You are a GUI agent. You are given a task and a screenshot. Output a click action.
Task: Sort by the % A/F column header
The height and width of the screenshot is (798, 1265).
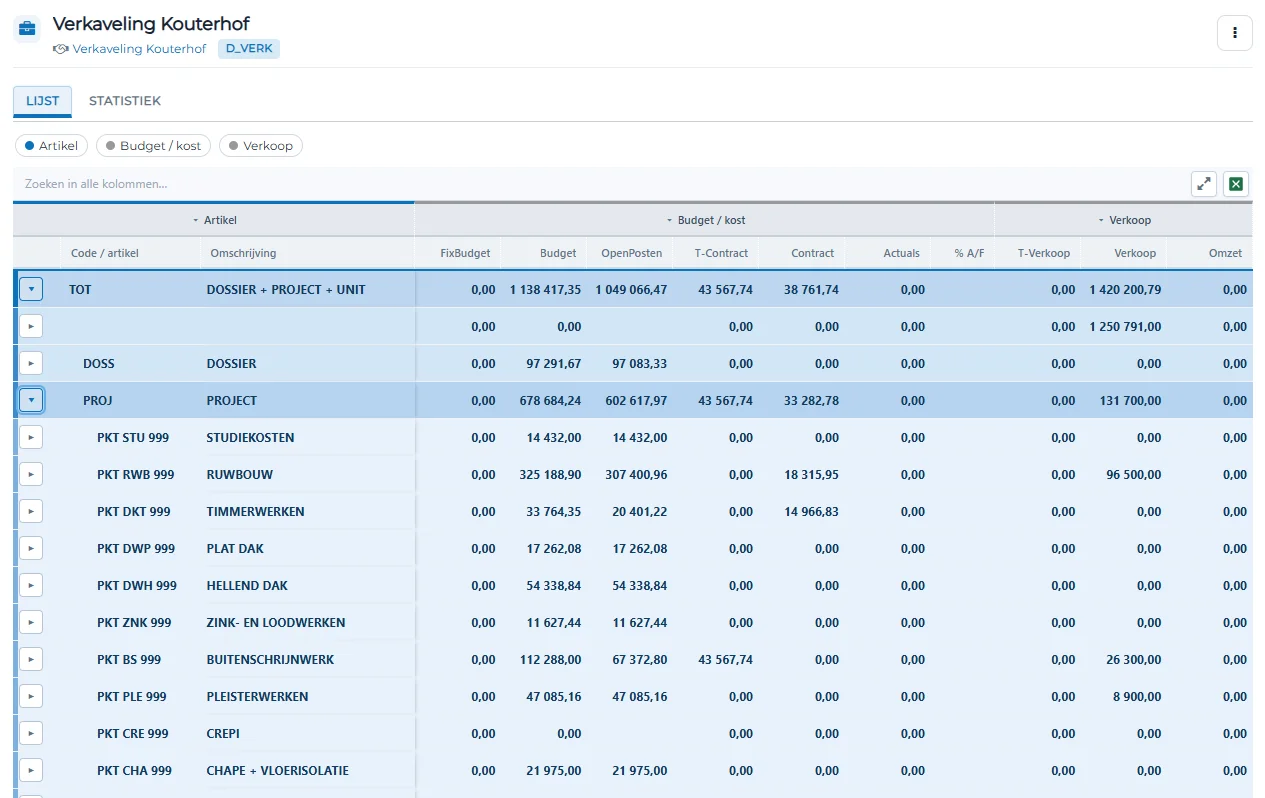(x=962, y=254)
